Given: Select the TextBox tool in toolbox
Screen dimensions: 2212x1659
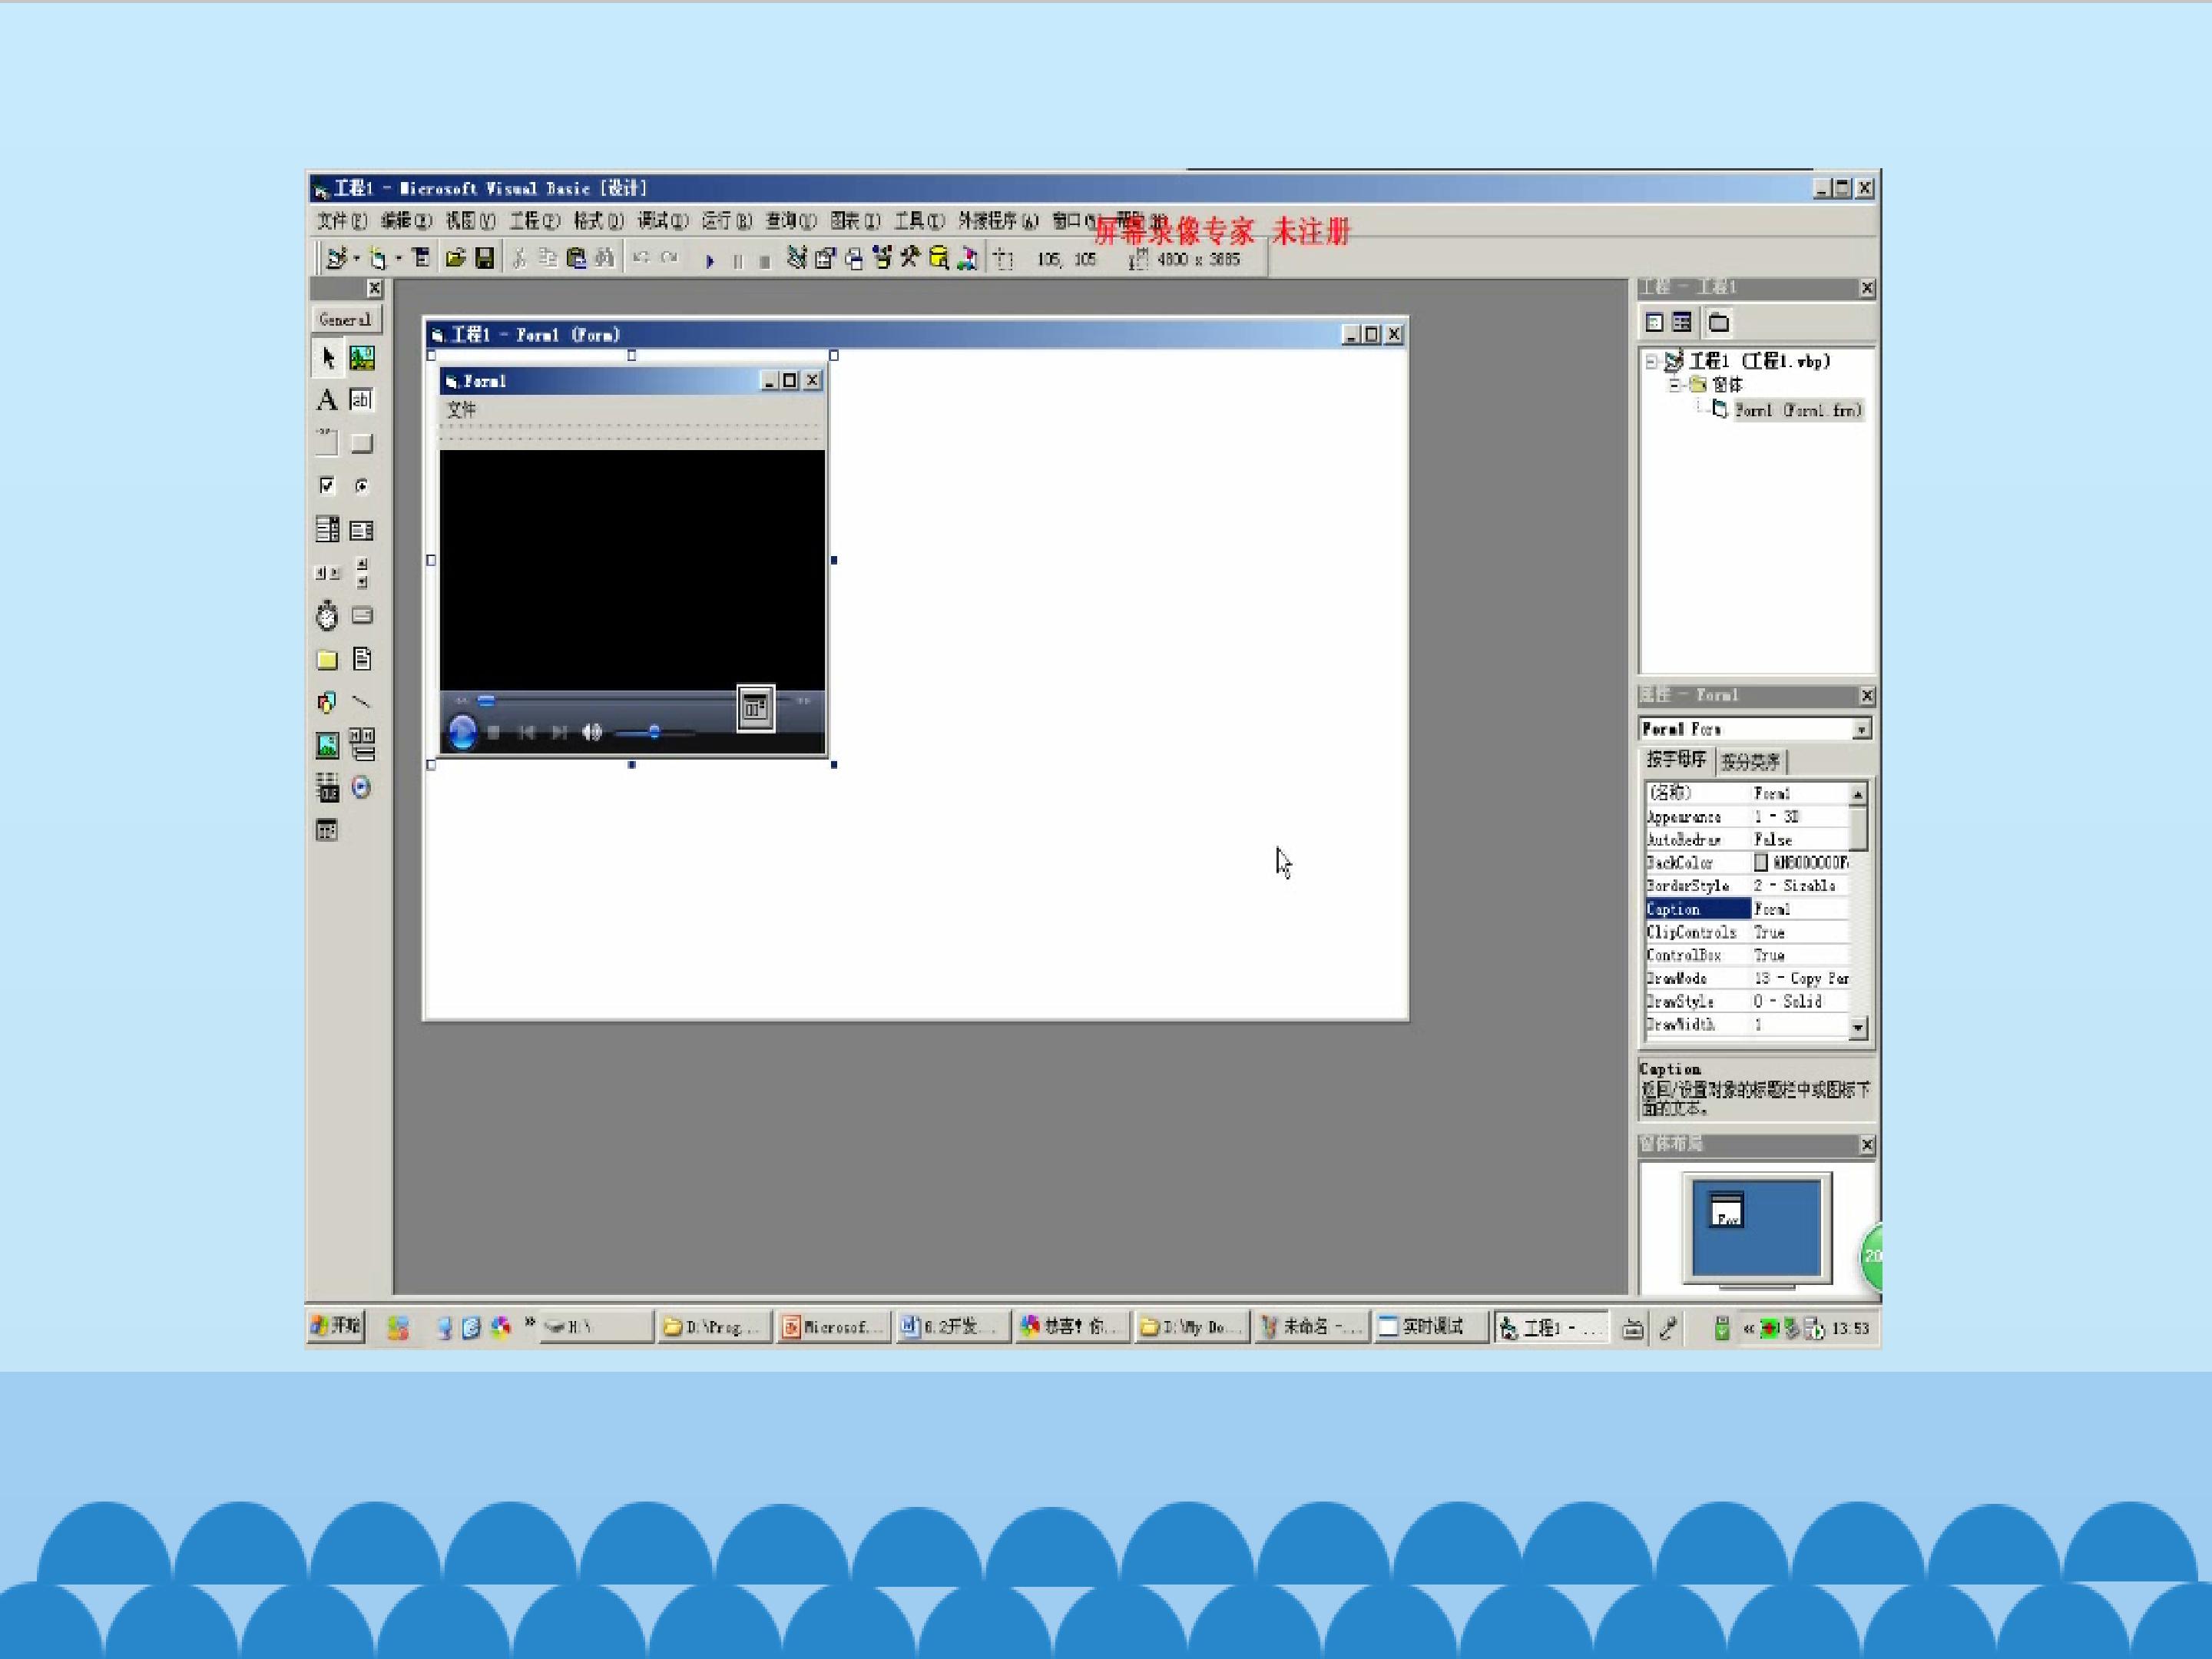Looking at the screenshot, I should pos(361,400).
